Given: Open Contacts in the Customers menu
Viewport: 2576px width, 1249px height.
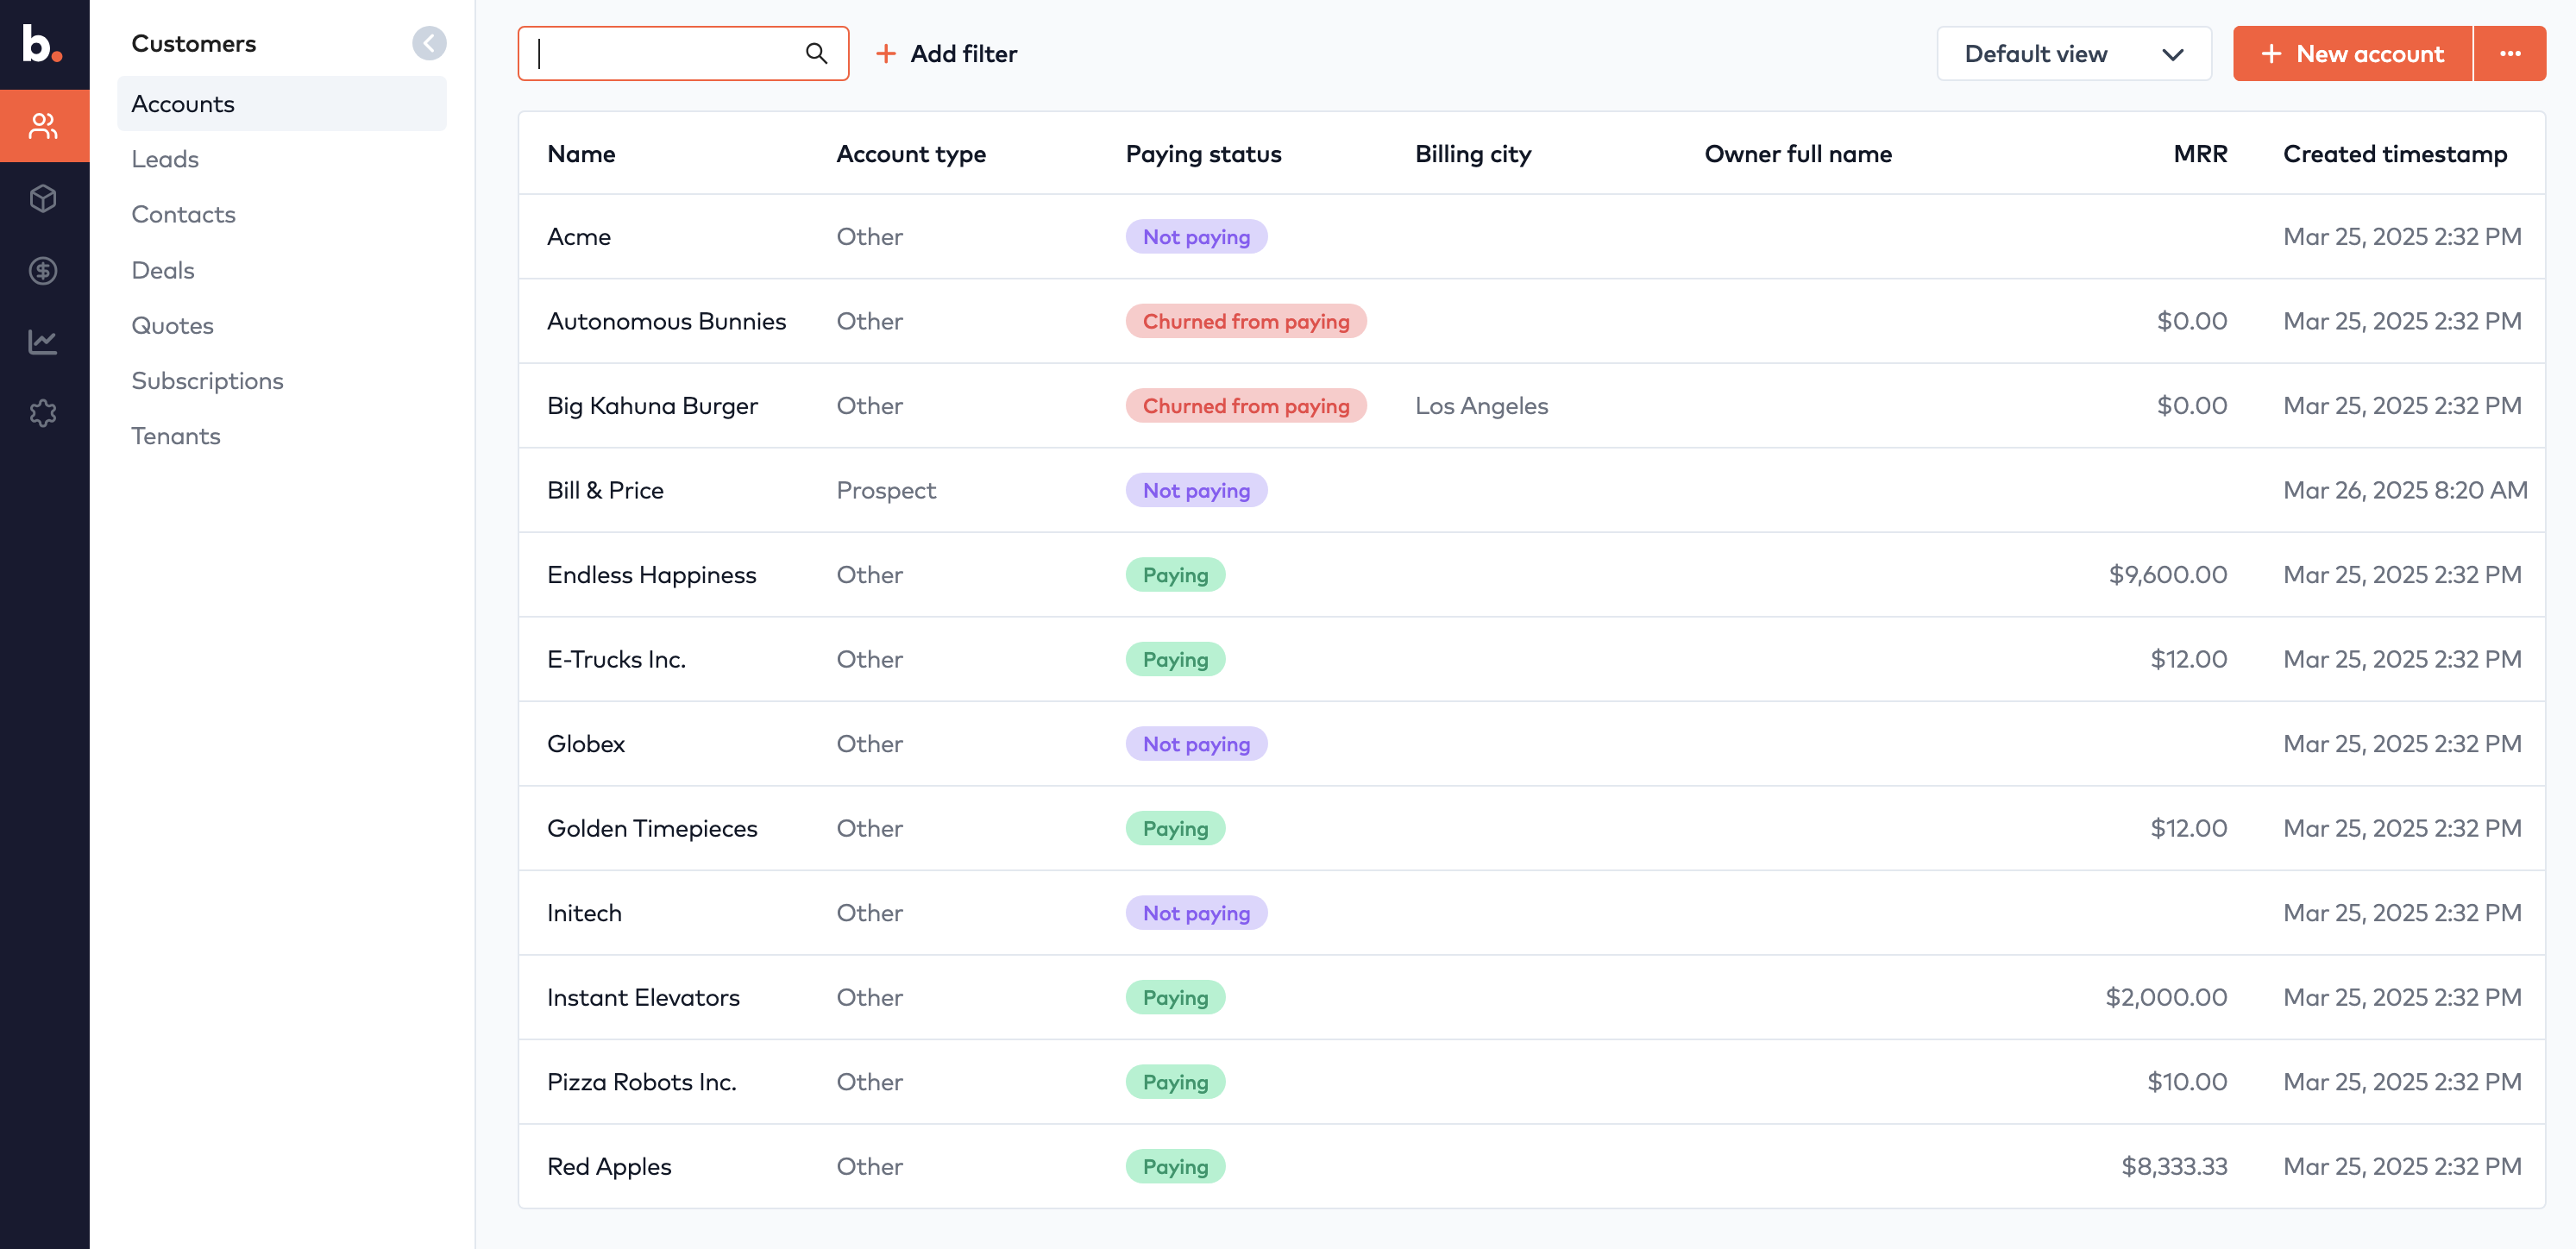Looking at the screenshot, I should tap(183, 214).
